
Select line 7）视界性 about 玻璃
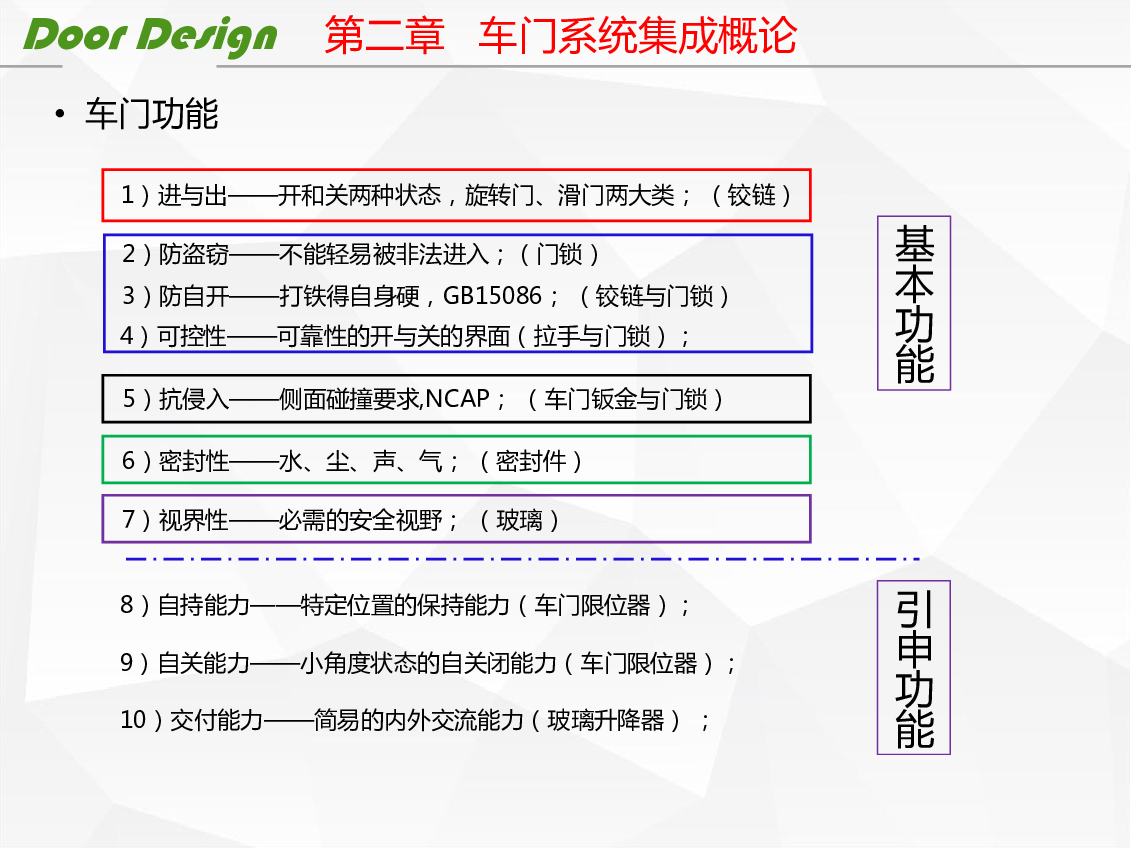(x=340, y=519)
